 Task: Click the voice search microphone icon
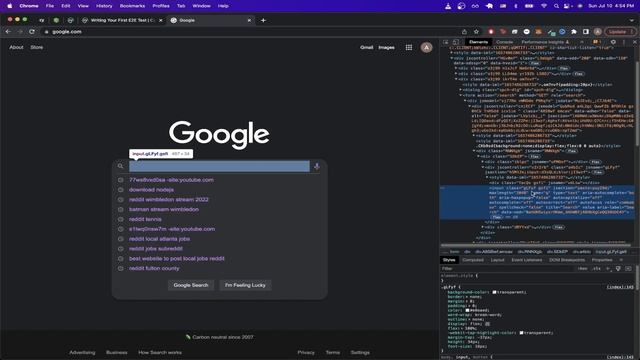[317, 166]
